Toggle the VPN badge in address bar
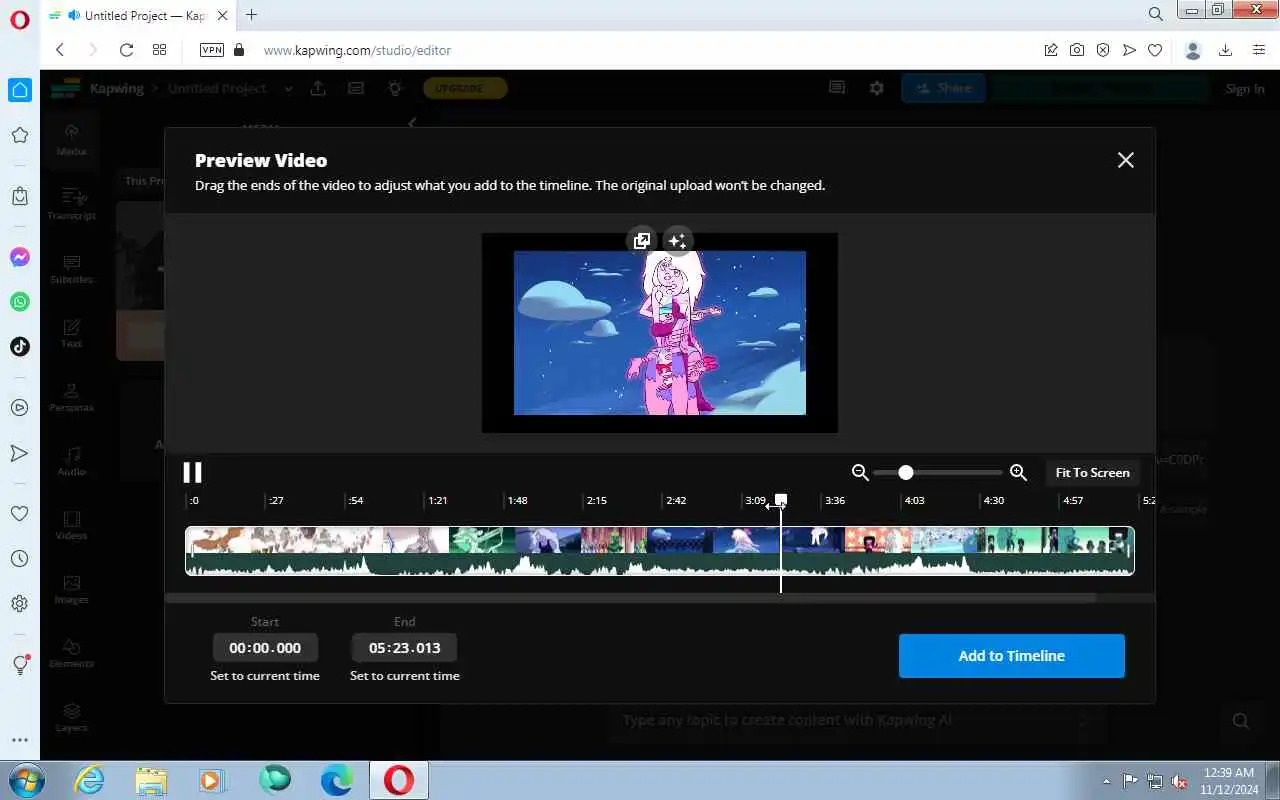Image resolution: width=1280 pixels, height=800 pixels. (212, 50)
